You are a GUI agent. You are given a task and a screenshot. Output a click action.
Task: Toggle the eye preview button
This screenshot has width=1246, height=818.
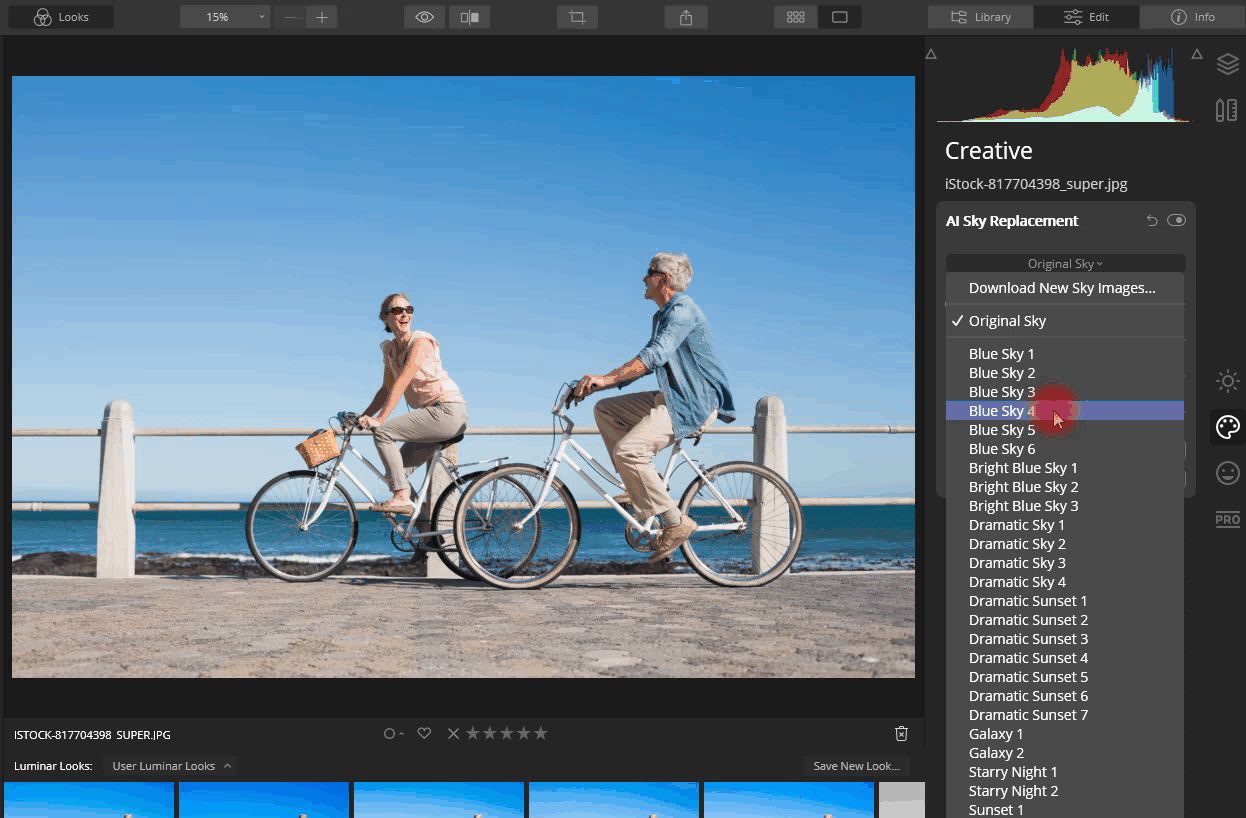pos(424,17)
